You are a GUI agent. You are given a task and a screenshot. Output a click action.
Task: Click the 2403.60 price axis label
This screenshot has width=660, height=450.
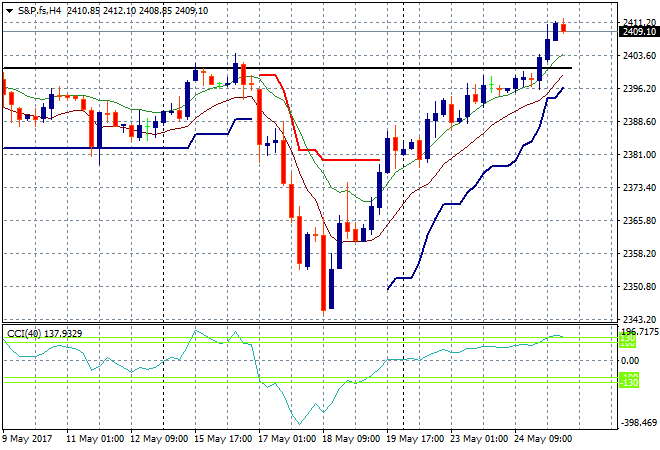click(639, 56)
